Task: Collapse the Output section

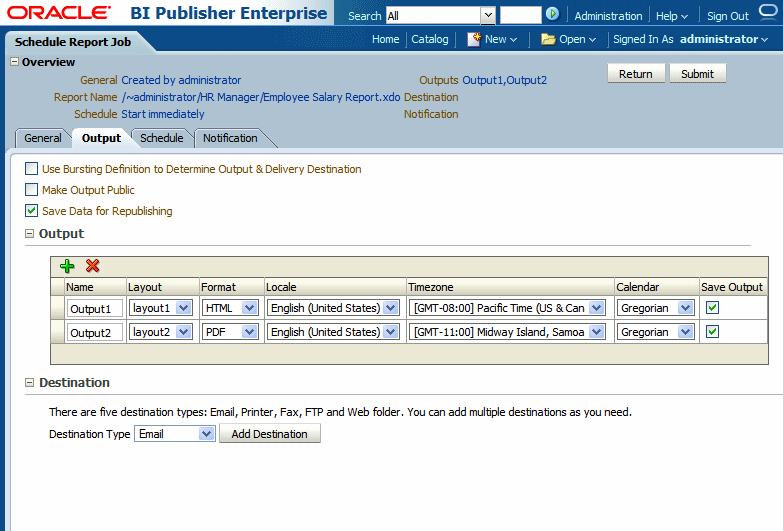Action: point(29,233)
